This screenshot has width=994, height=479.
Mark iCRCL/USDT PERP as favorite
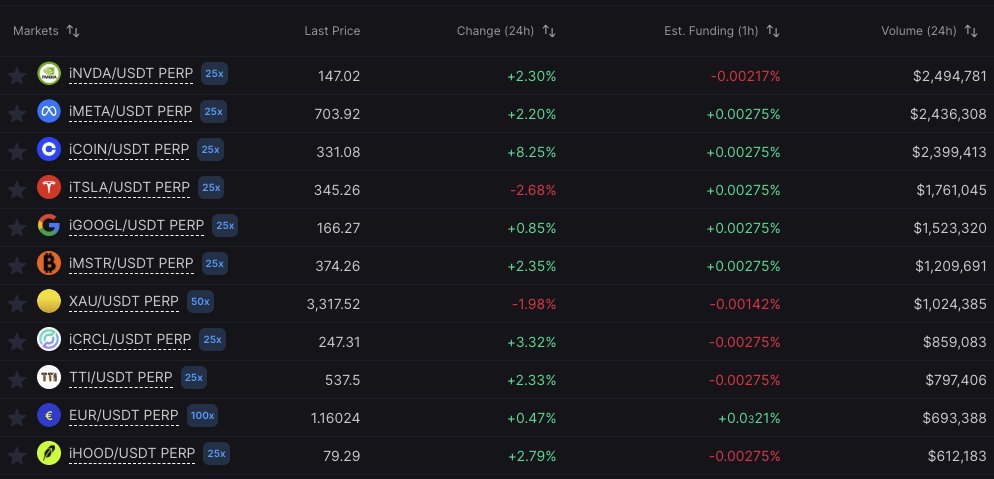click(16, 342)
